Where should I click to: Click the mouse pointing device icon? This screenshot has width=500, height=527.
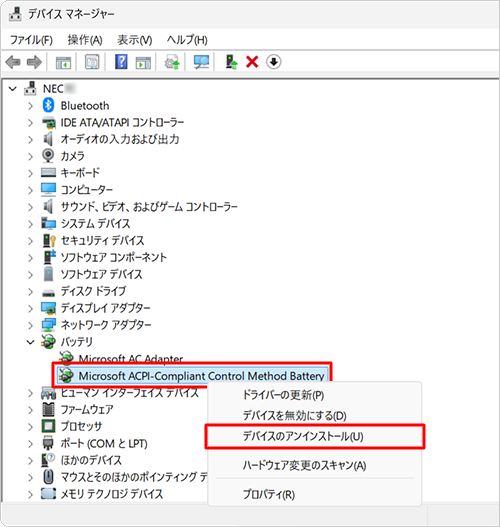48,477
